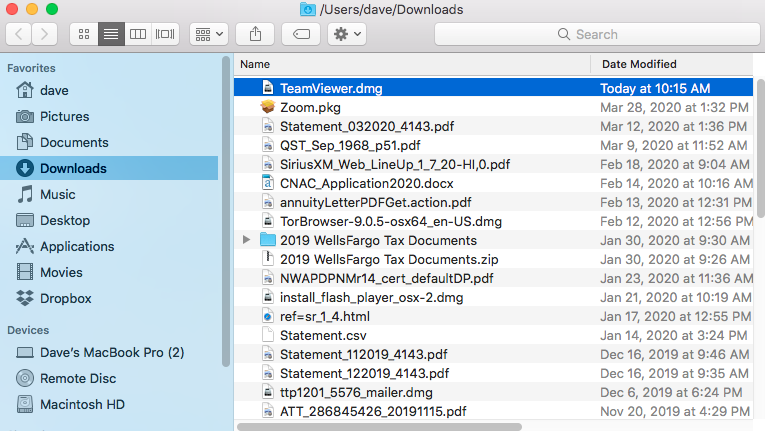This screenshot has width=765, height=431.
Task: Go forward with the right arrow button
Action: click(x=44, y=34)
